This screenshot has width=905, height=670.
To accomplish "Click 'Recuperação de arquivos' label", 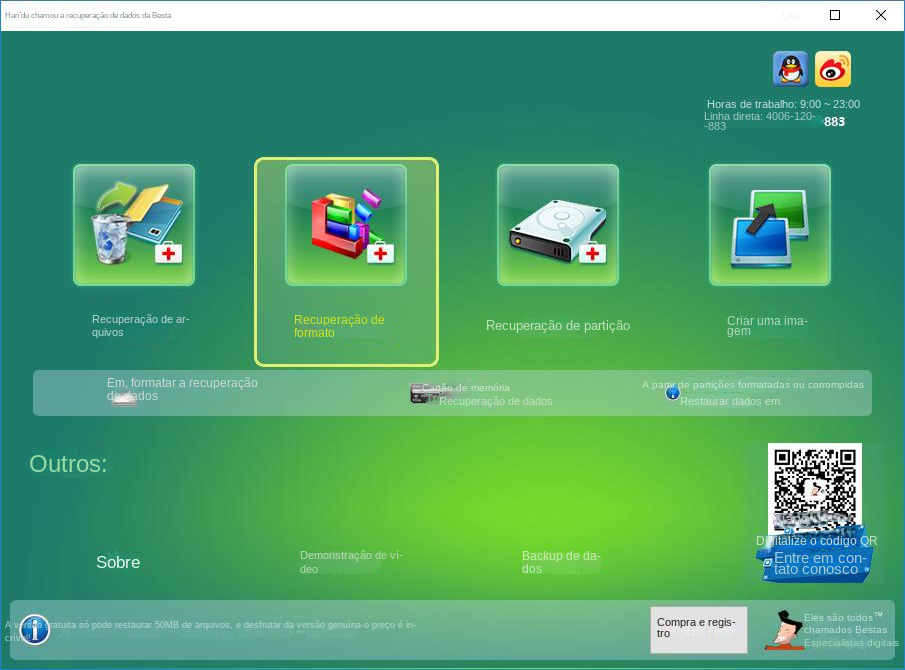I will pos(140,325).
